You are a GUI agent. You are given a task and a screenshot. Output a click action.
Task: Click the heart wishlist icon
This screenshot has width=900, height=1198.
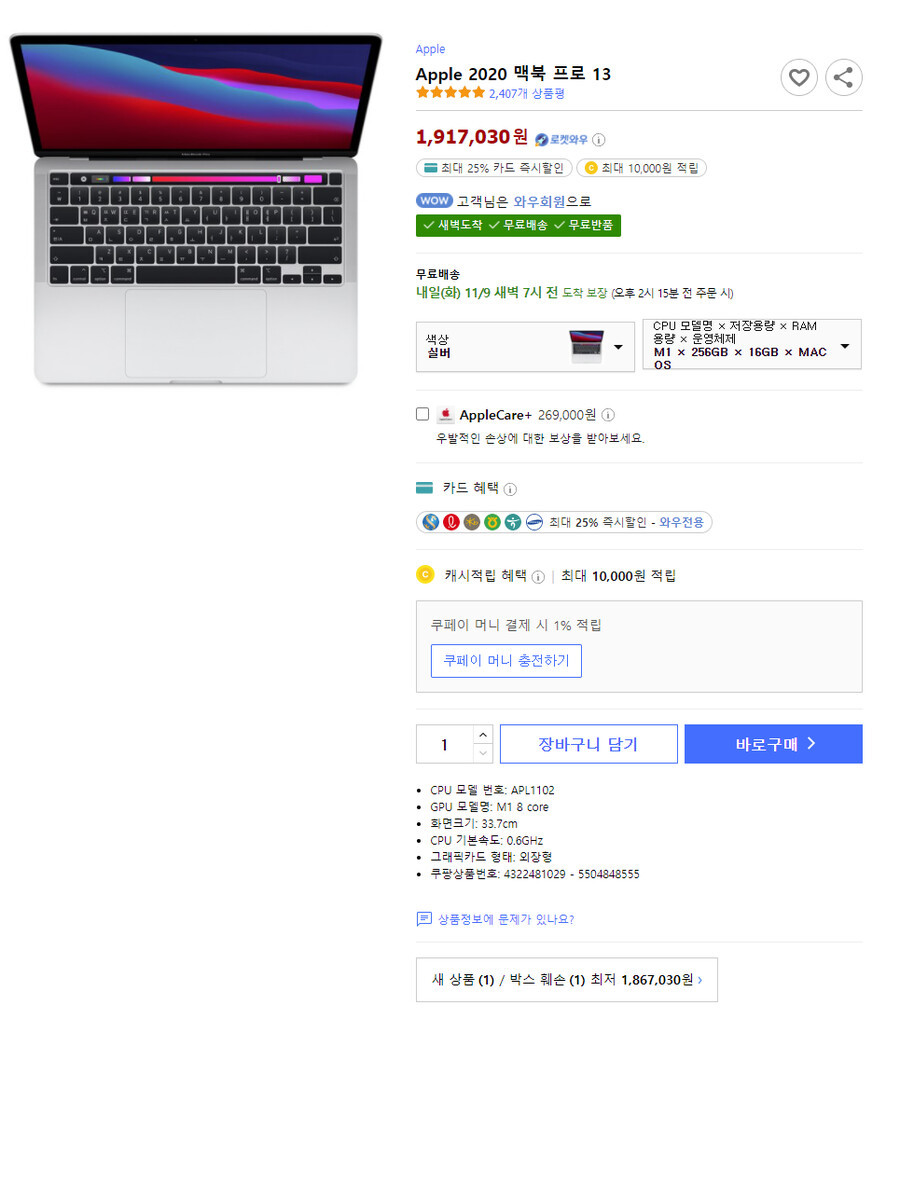[798, 77]
